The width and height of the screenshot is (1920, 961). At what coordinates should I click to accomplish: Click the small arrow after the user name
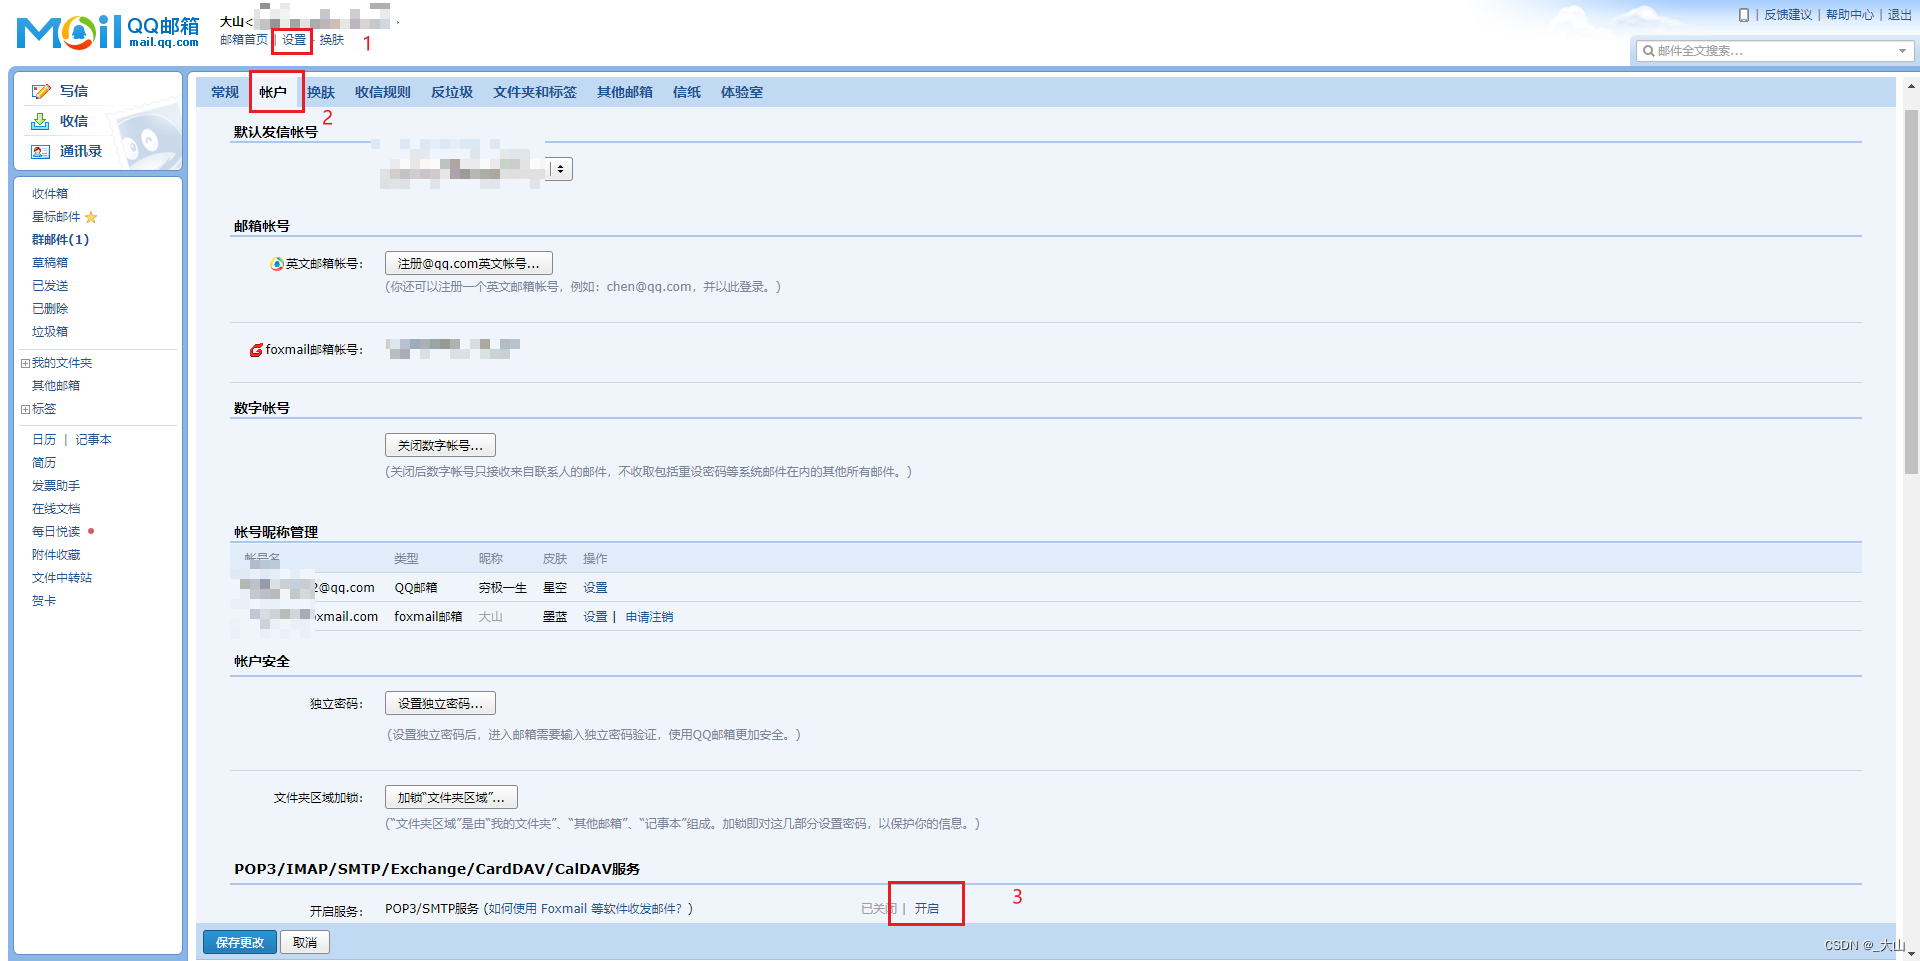(x=398, y=22)
